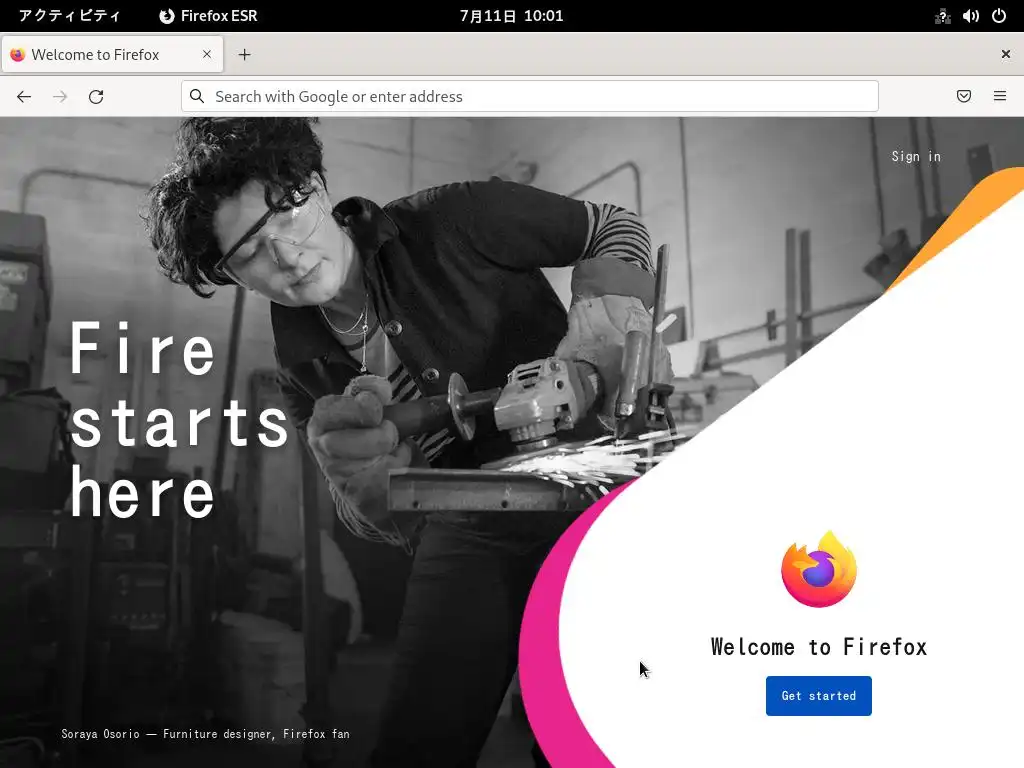Open the volume control in top bar
The height and width of the screenshot is (768, 1024).
pos(970,16)
